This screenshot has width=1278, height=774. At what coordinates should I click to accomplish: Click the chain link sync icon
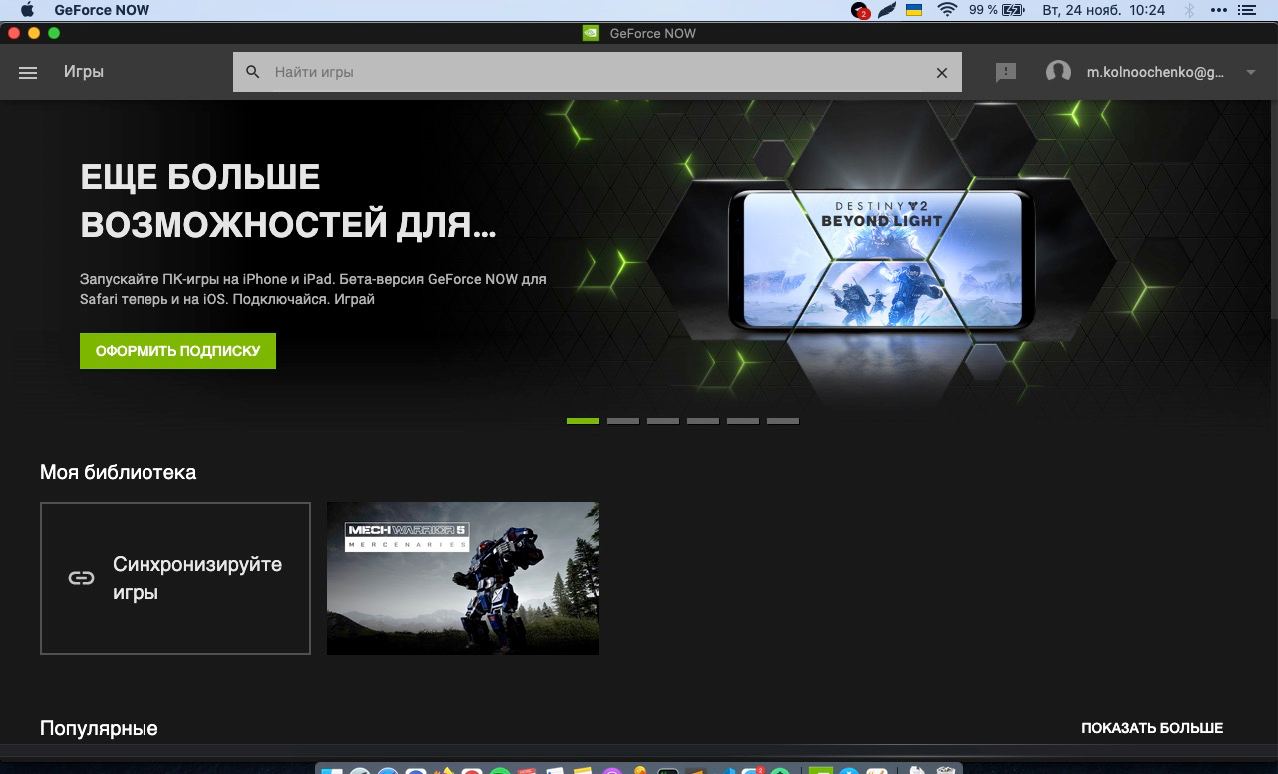pyautogui.click(x=81, y=578)
